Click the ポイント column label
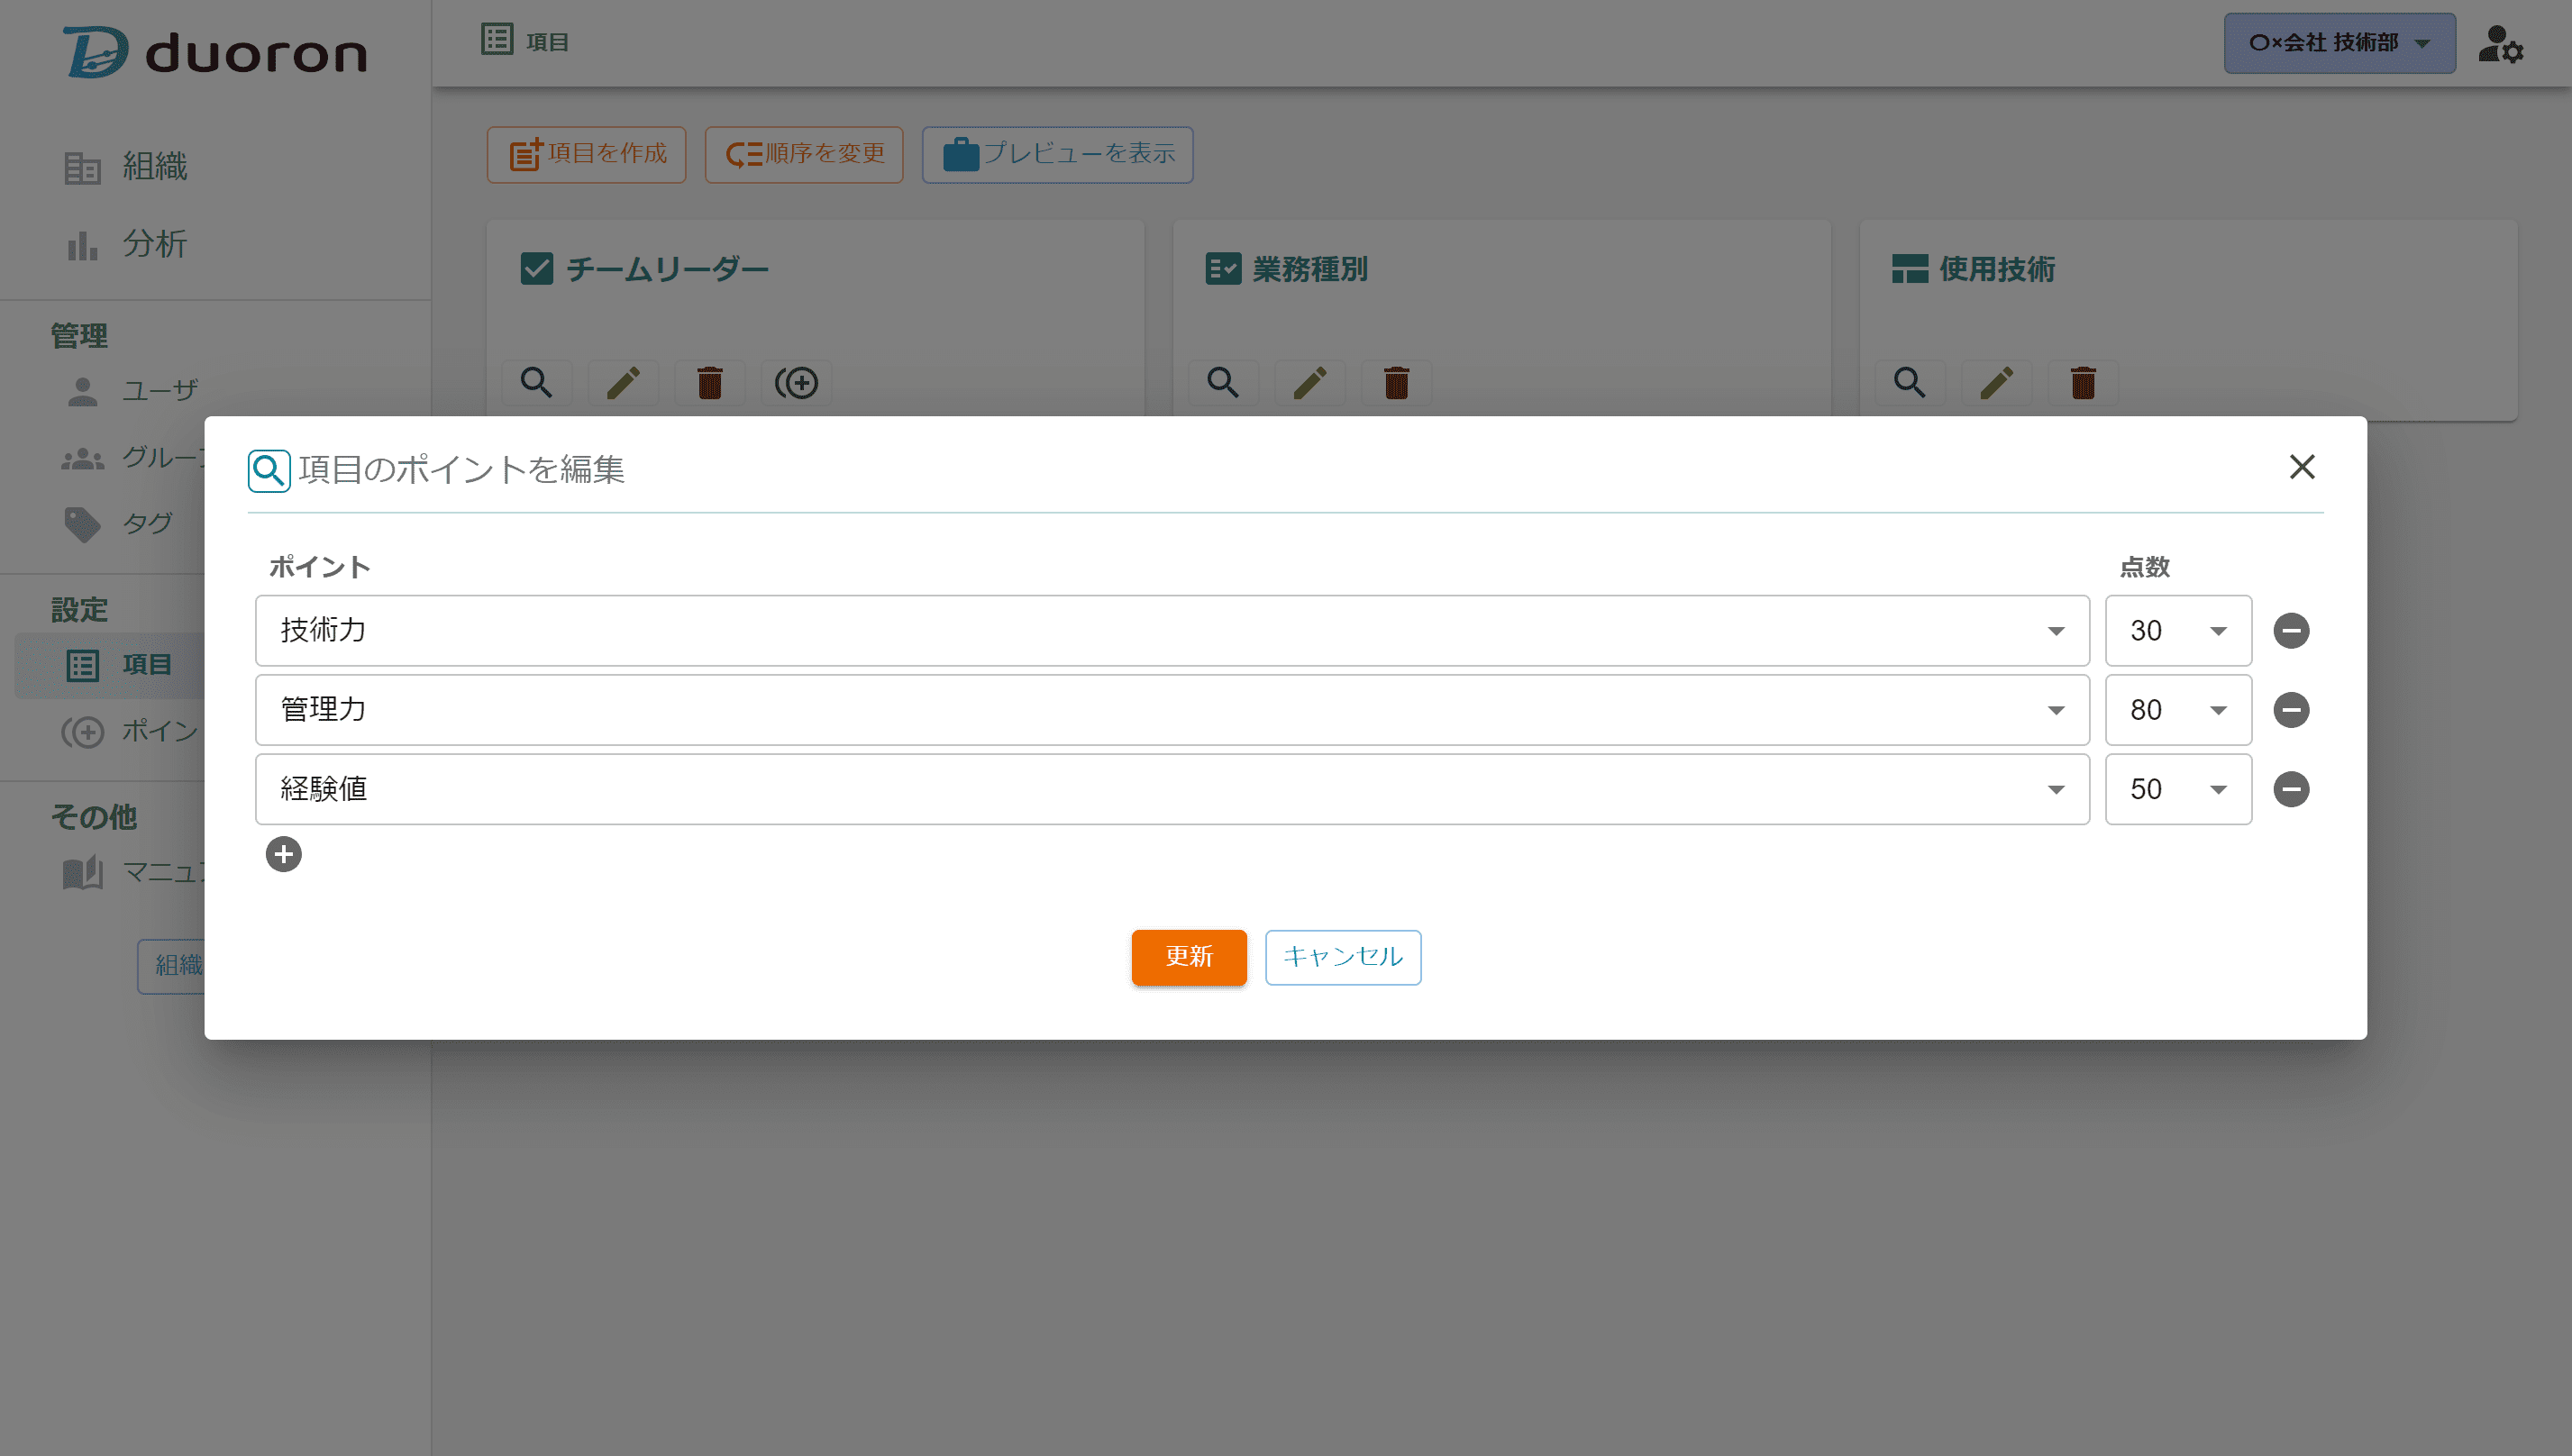Image resolution: width=2572 pixels, height=1456 pixels. (320, 567)
